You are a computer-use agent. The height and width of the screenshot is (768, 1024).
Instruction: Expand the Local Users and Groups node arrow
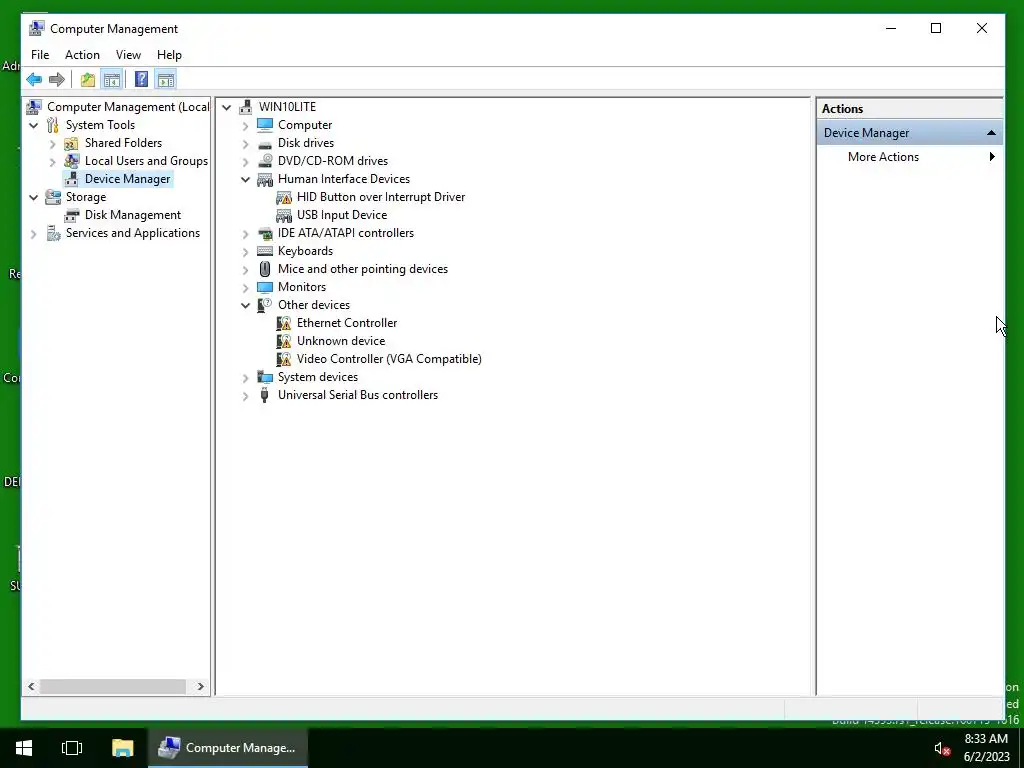point(53,161)
